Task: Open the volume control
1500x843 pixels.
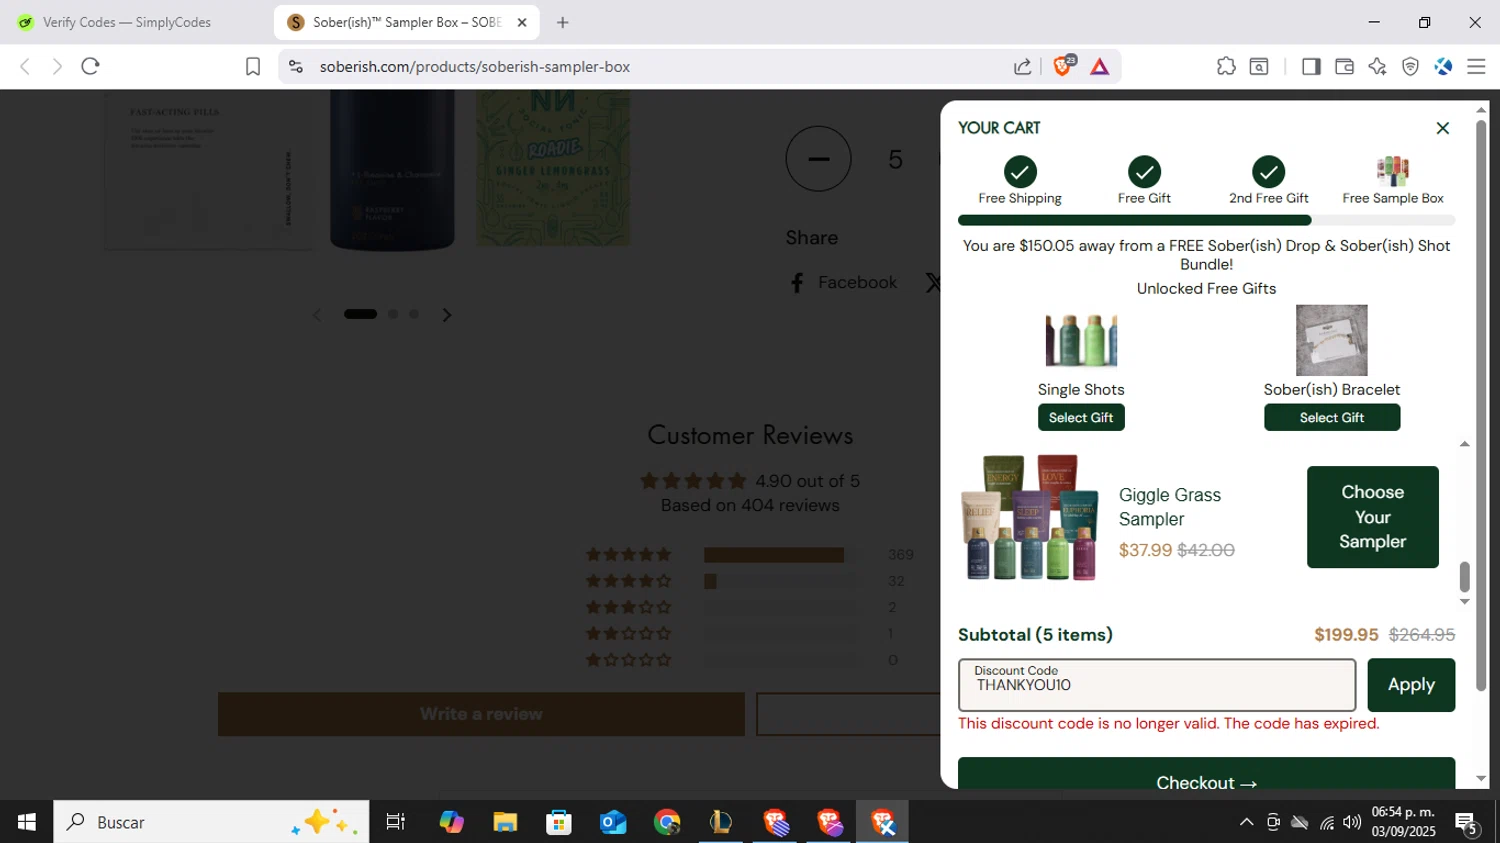Action: point(1352,822)
